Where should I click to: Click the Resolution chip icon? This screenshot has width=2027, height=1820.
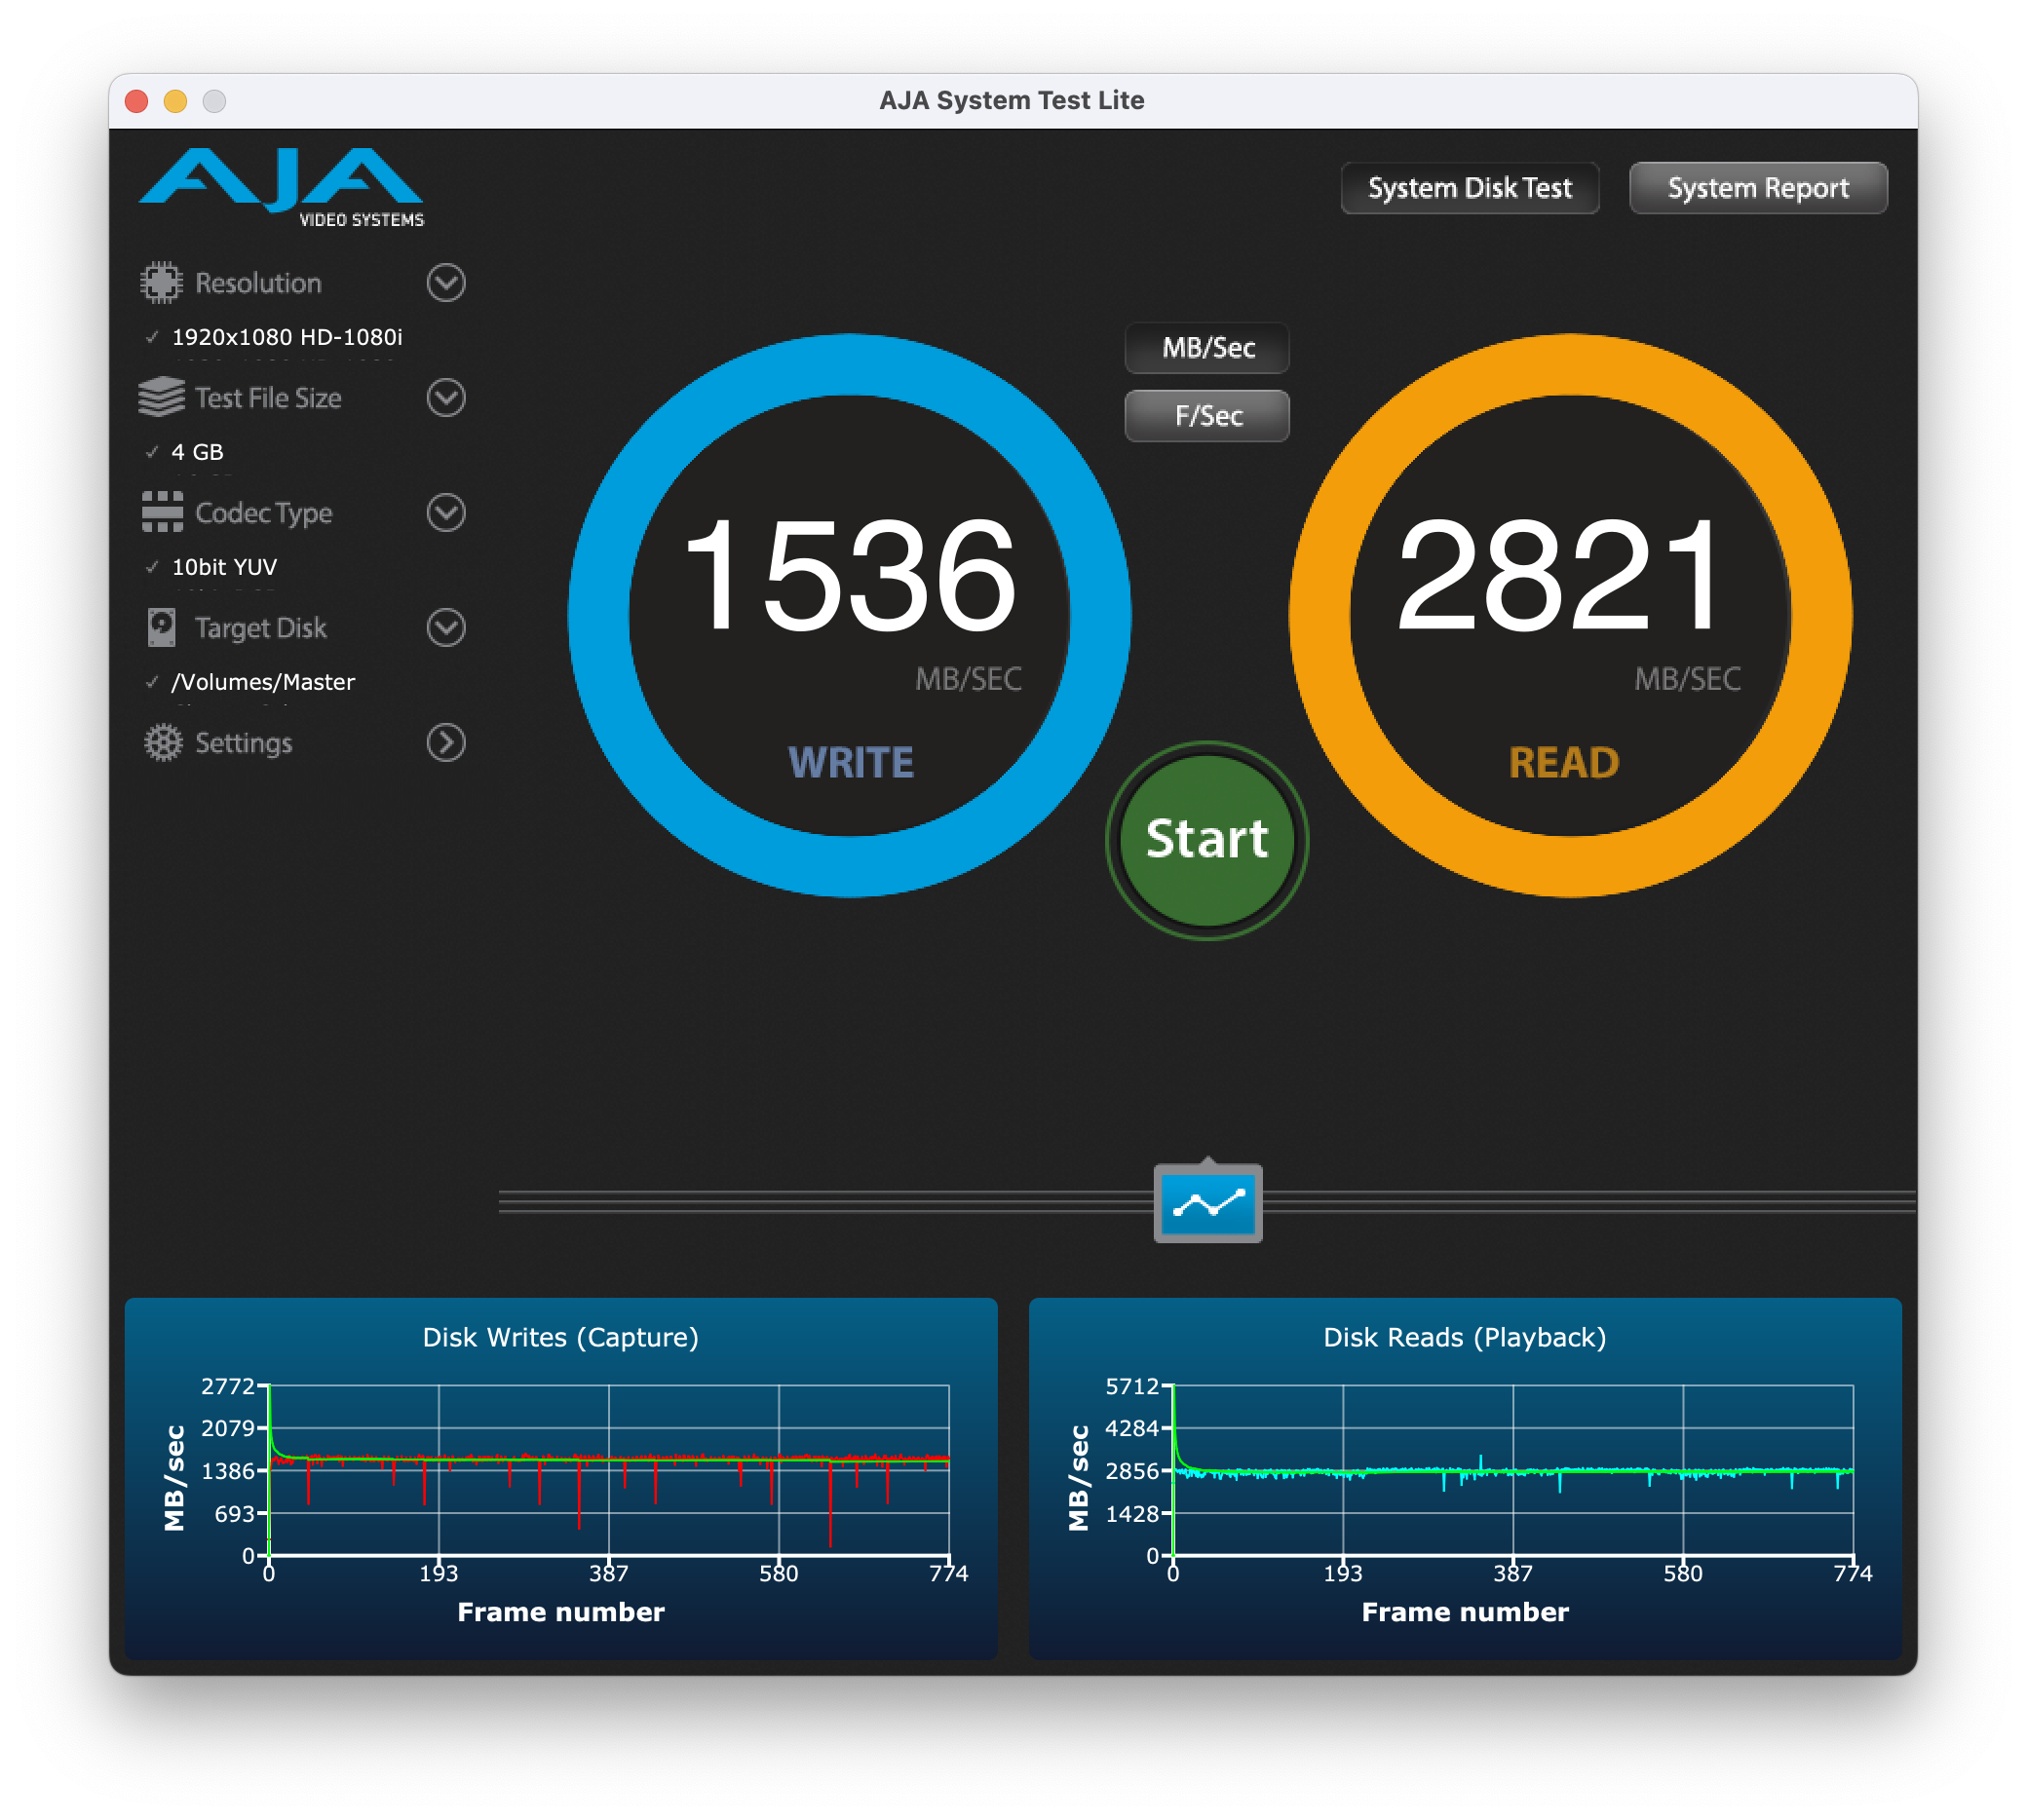[x=161, y=283]
